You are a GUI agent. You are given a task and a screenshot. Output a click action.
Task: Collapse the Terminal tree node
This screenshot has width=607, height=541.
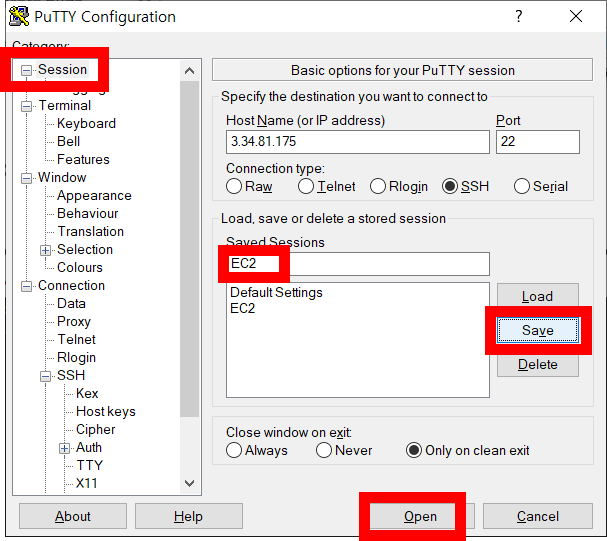tap(26, 106)
